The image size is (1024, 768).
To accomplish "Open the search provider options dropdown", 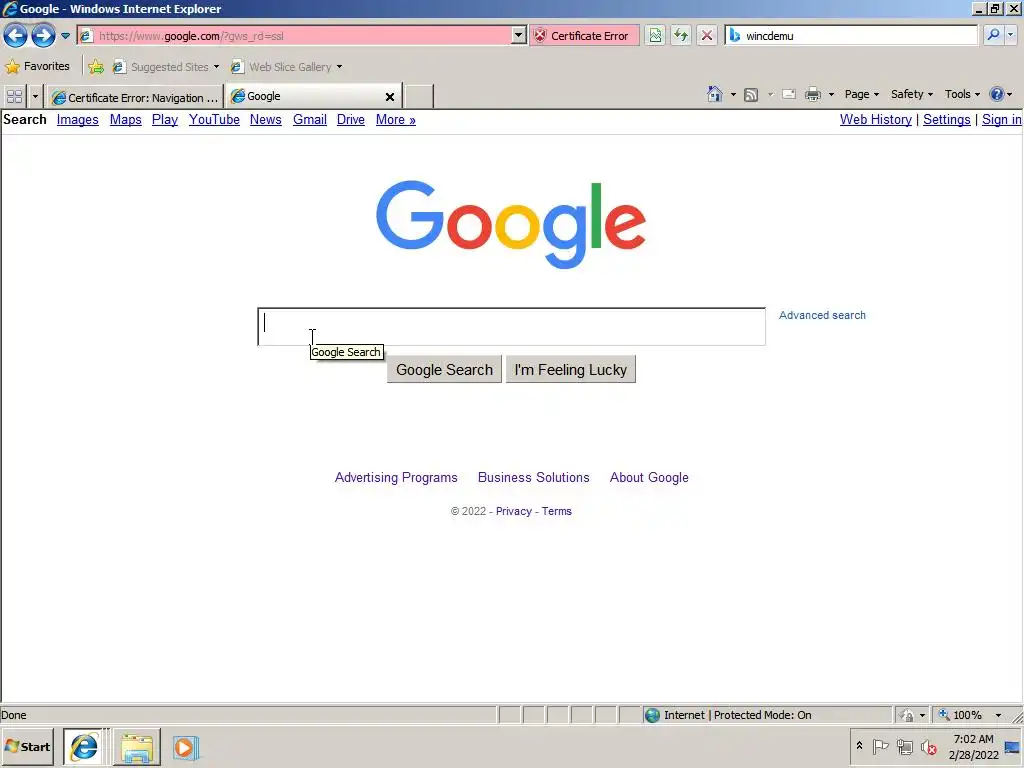I will pyautogui.click(x=1011, y=35).
